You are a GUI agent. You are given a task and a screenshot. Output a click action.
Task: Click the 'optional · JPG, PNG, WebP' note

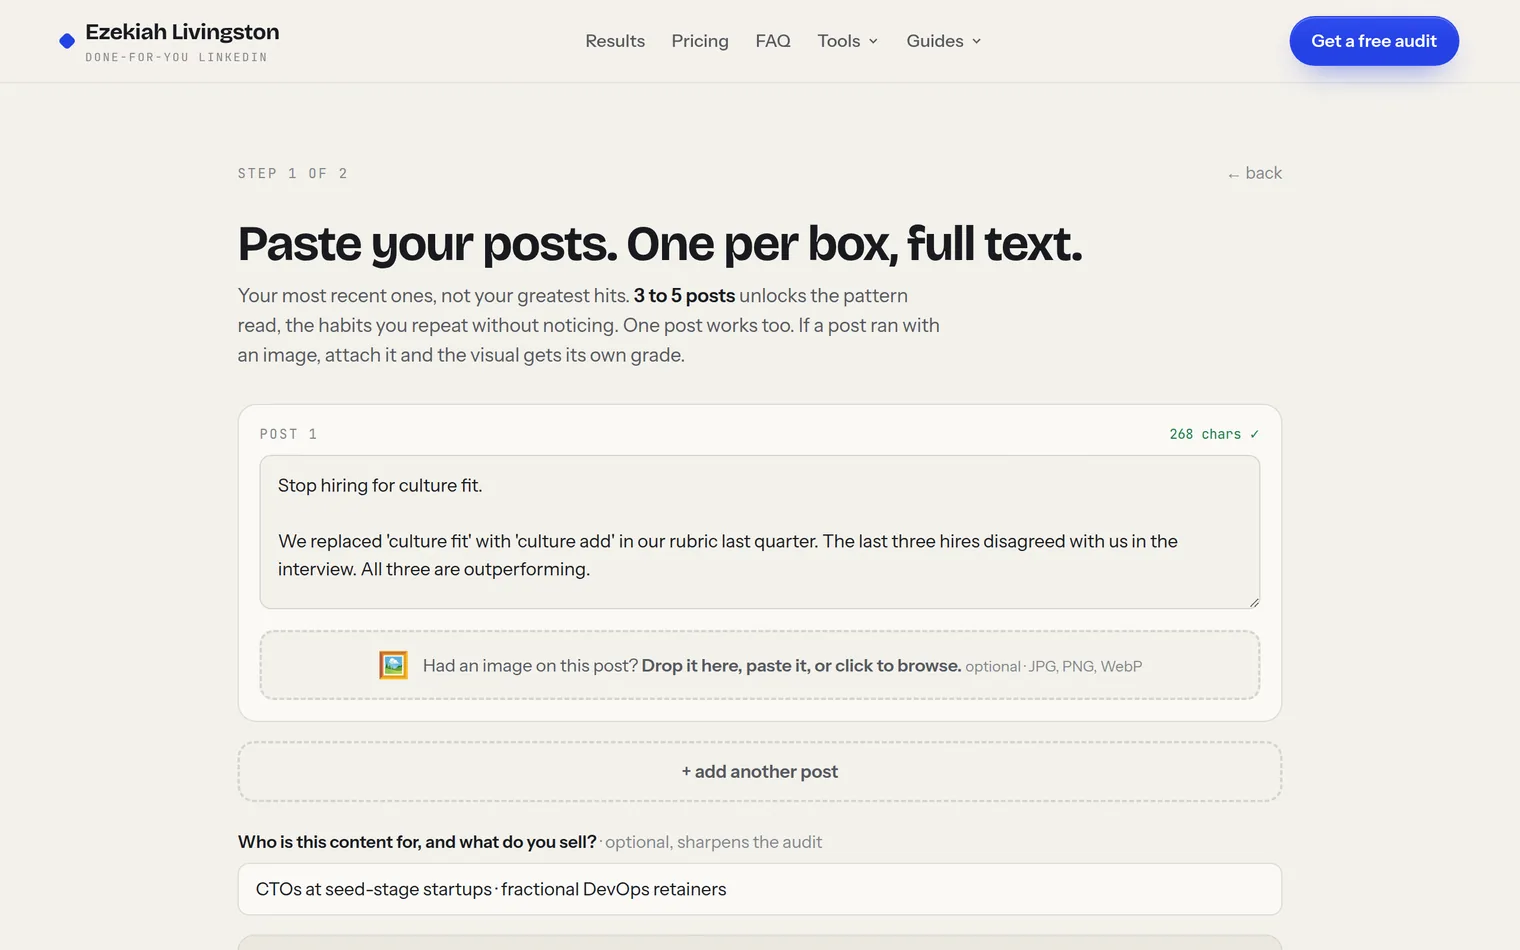click(1054, 667)
